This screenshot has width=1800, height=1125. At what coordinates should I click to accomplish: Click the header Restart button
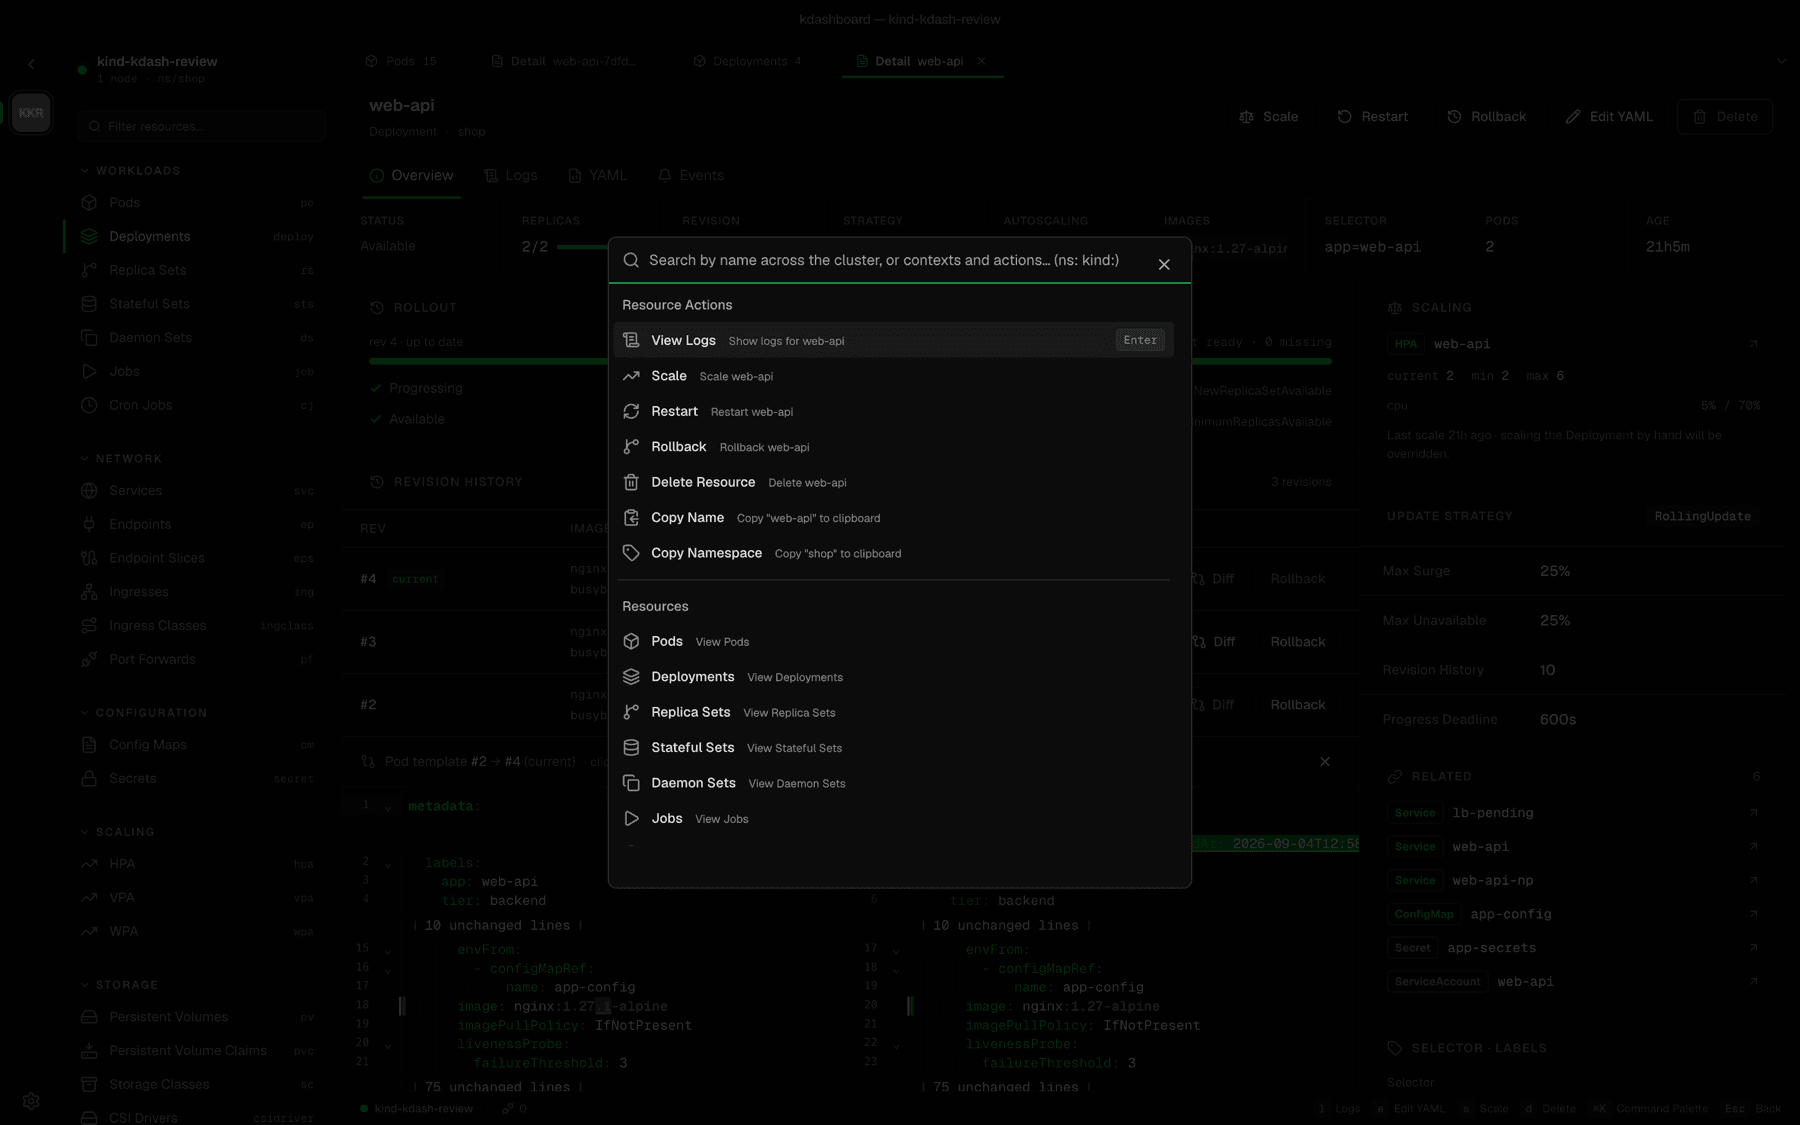1372,116
